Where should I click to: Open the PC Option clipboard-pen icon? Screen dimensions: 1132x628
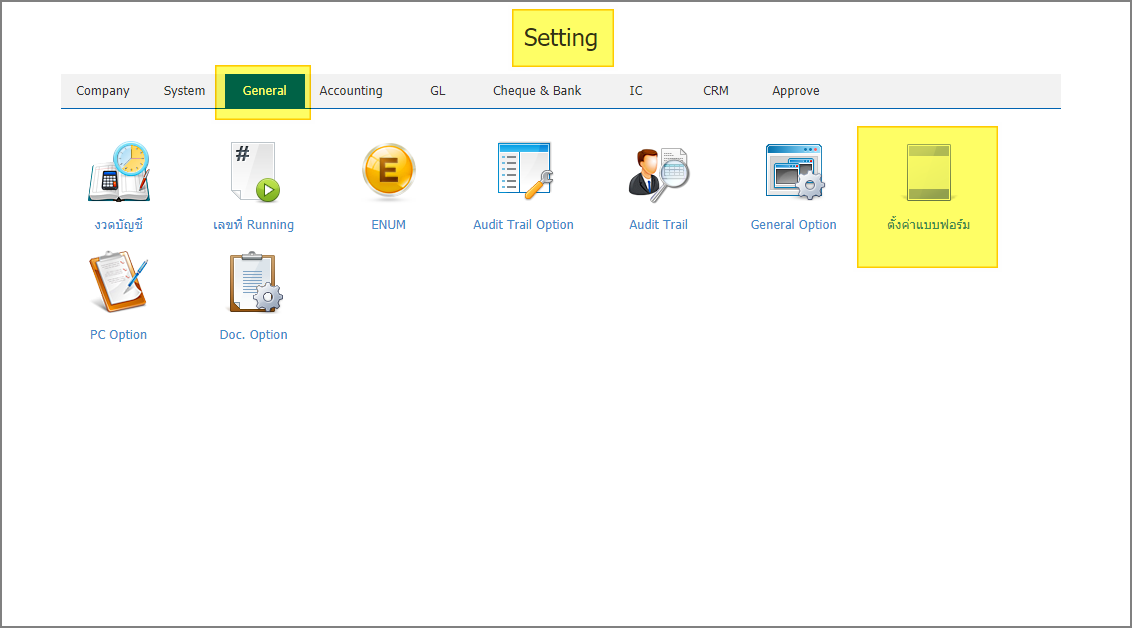[x=118, y=282]
